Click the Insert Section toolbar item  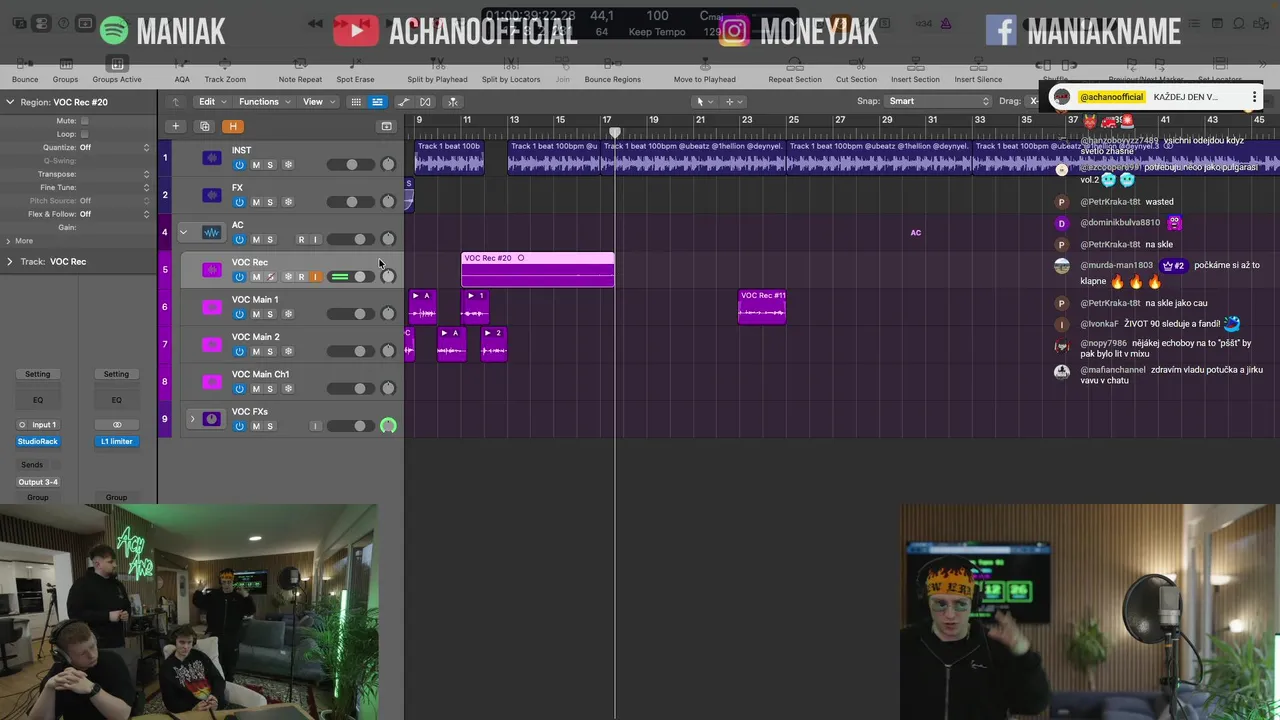pos(915,71)
